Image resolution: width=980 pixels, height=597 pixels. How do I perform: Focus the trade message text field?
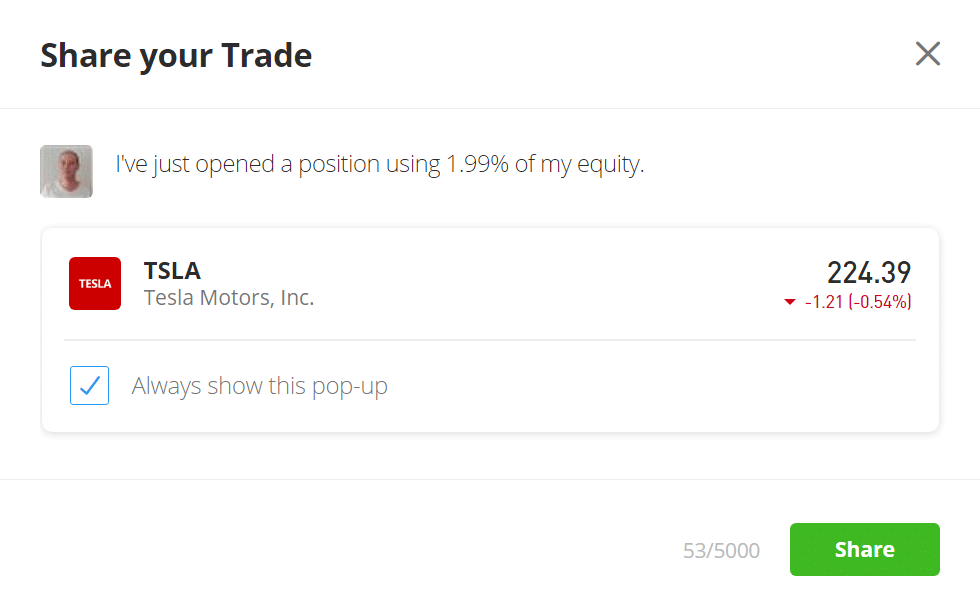379,164
